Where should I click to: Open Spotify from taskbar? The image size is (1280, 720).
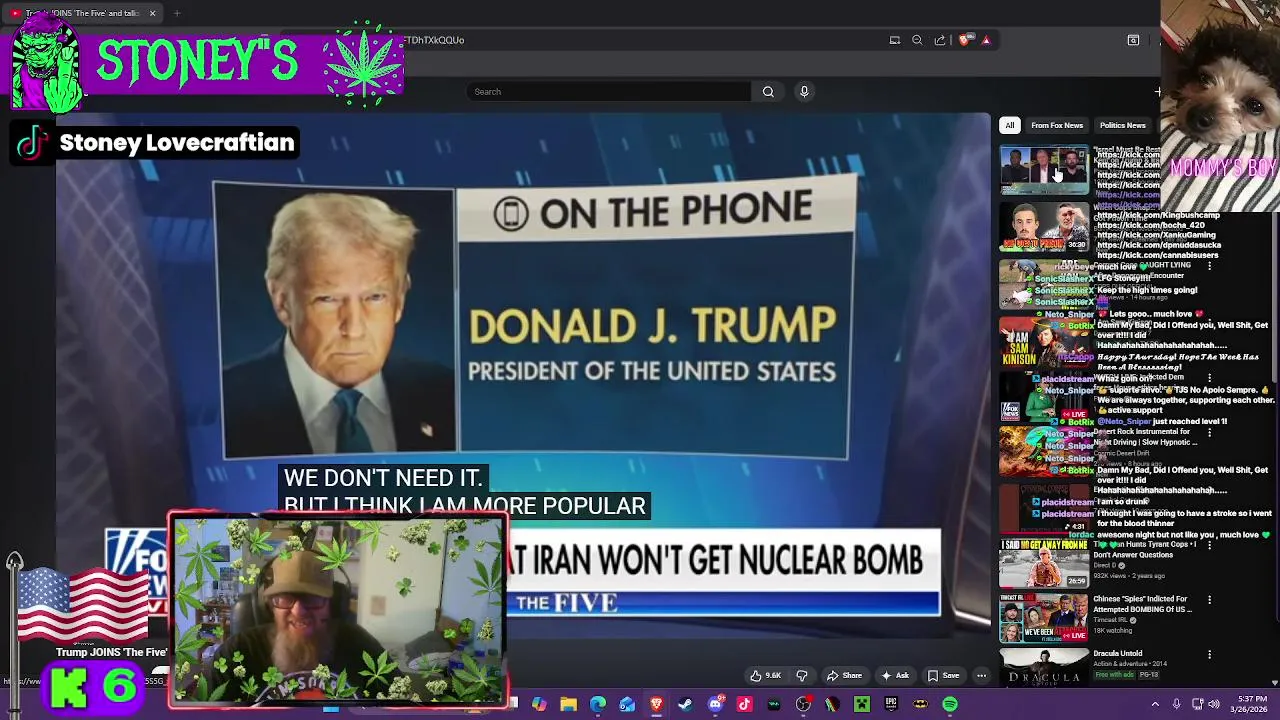click(x=950, y=704)
